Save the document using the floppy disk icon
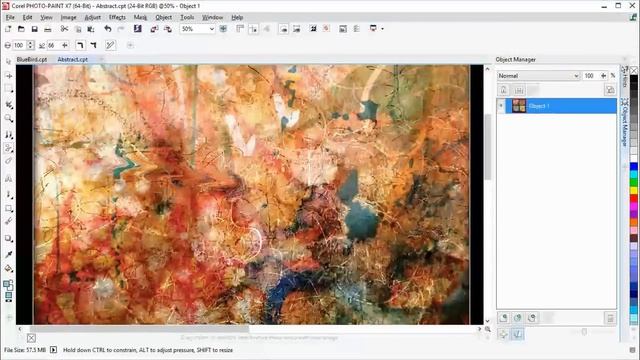Viewport: 640px width, 360px height. tap(35, 29)
